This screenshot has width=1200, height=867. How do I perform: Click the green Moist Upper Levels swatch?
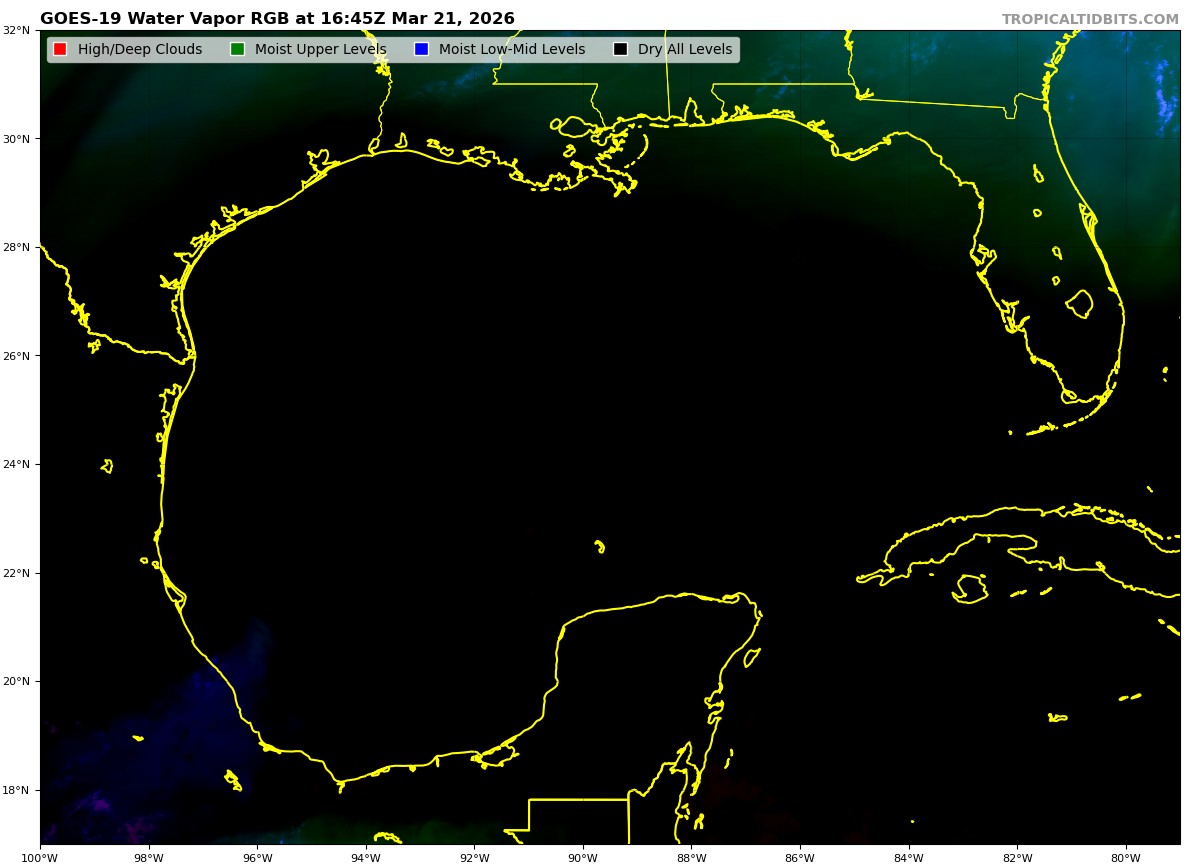[x=237, y=50]
